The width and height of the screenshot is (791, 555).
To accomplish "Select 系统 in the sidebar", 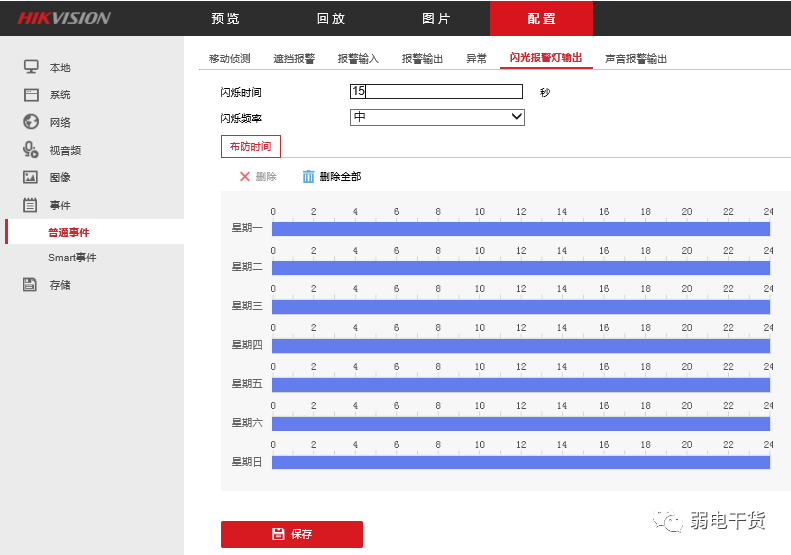I will (60, 95).
